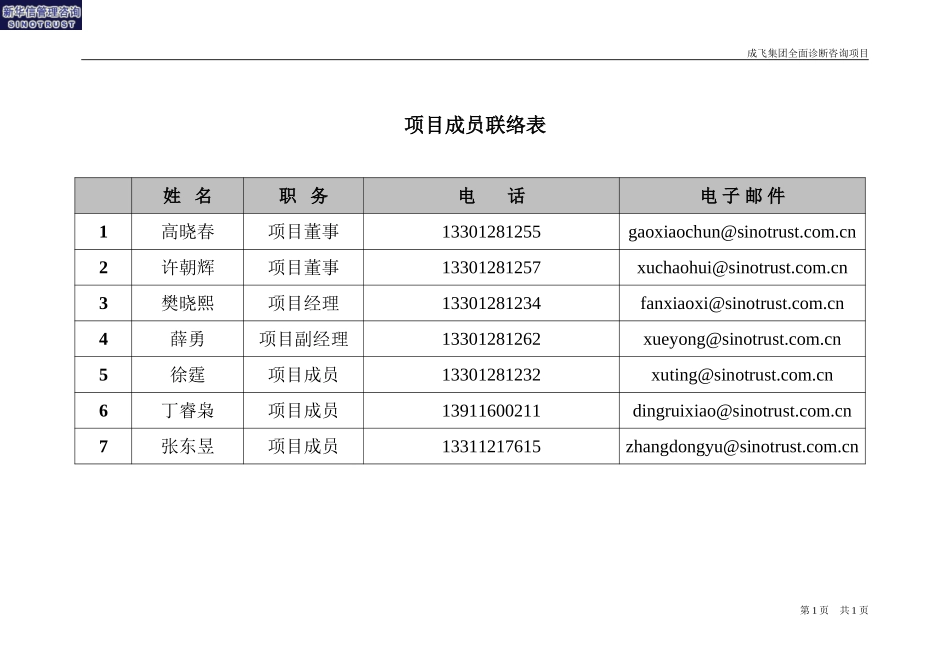Click the column header 电 话
The height and width of the screenshot is (672, 950).
491,196
